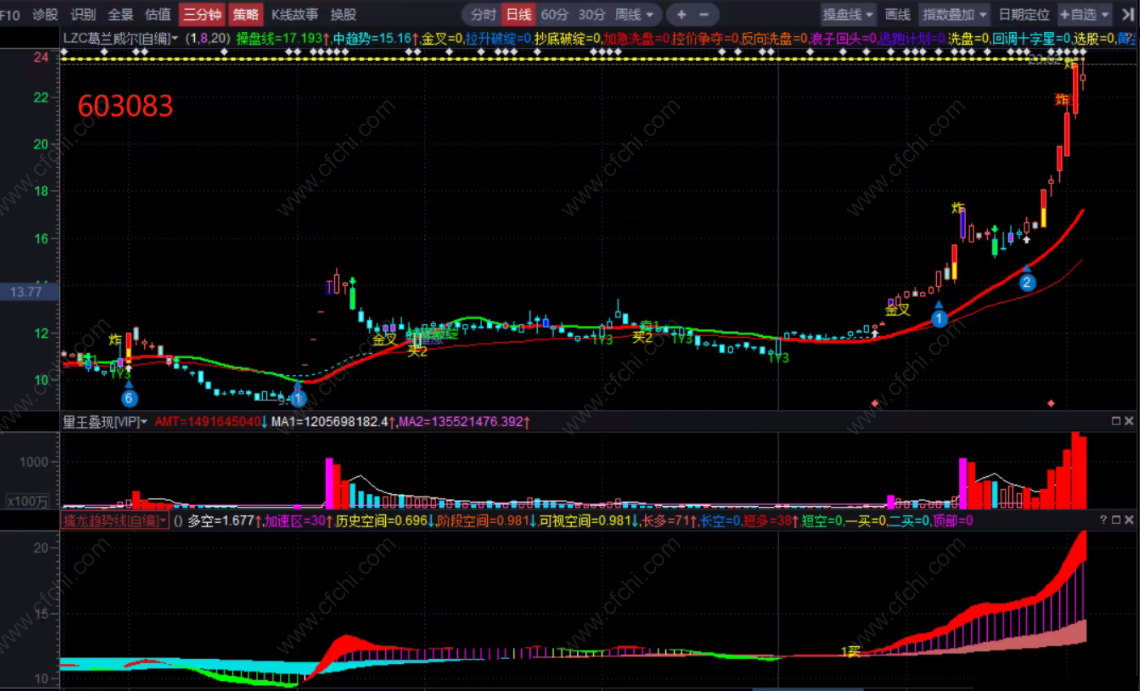Open the F10 company info page

(10, 15)
